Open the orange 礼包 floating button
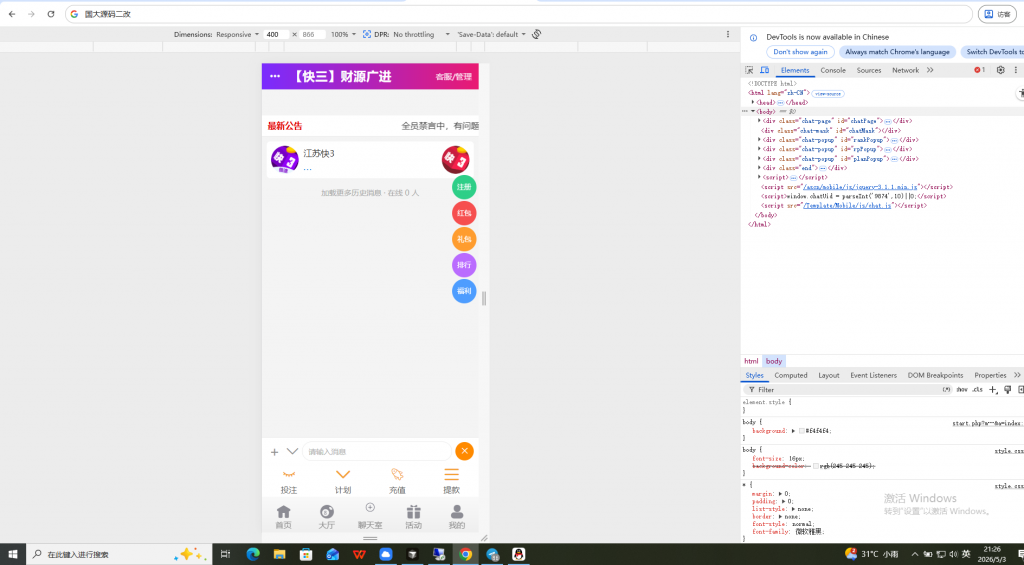Screen dimensions: 1024x565 tap(464, 239)
